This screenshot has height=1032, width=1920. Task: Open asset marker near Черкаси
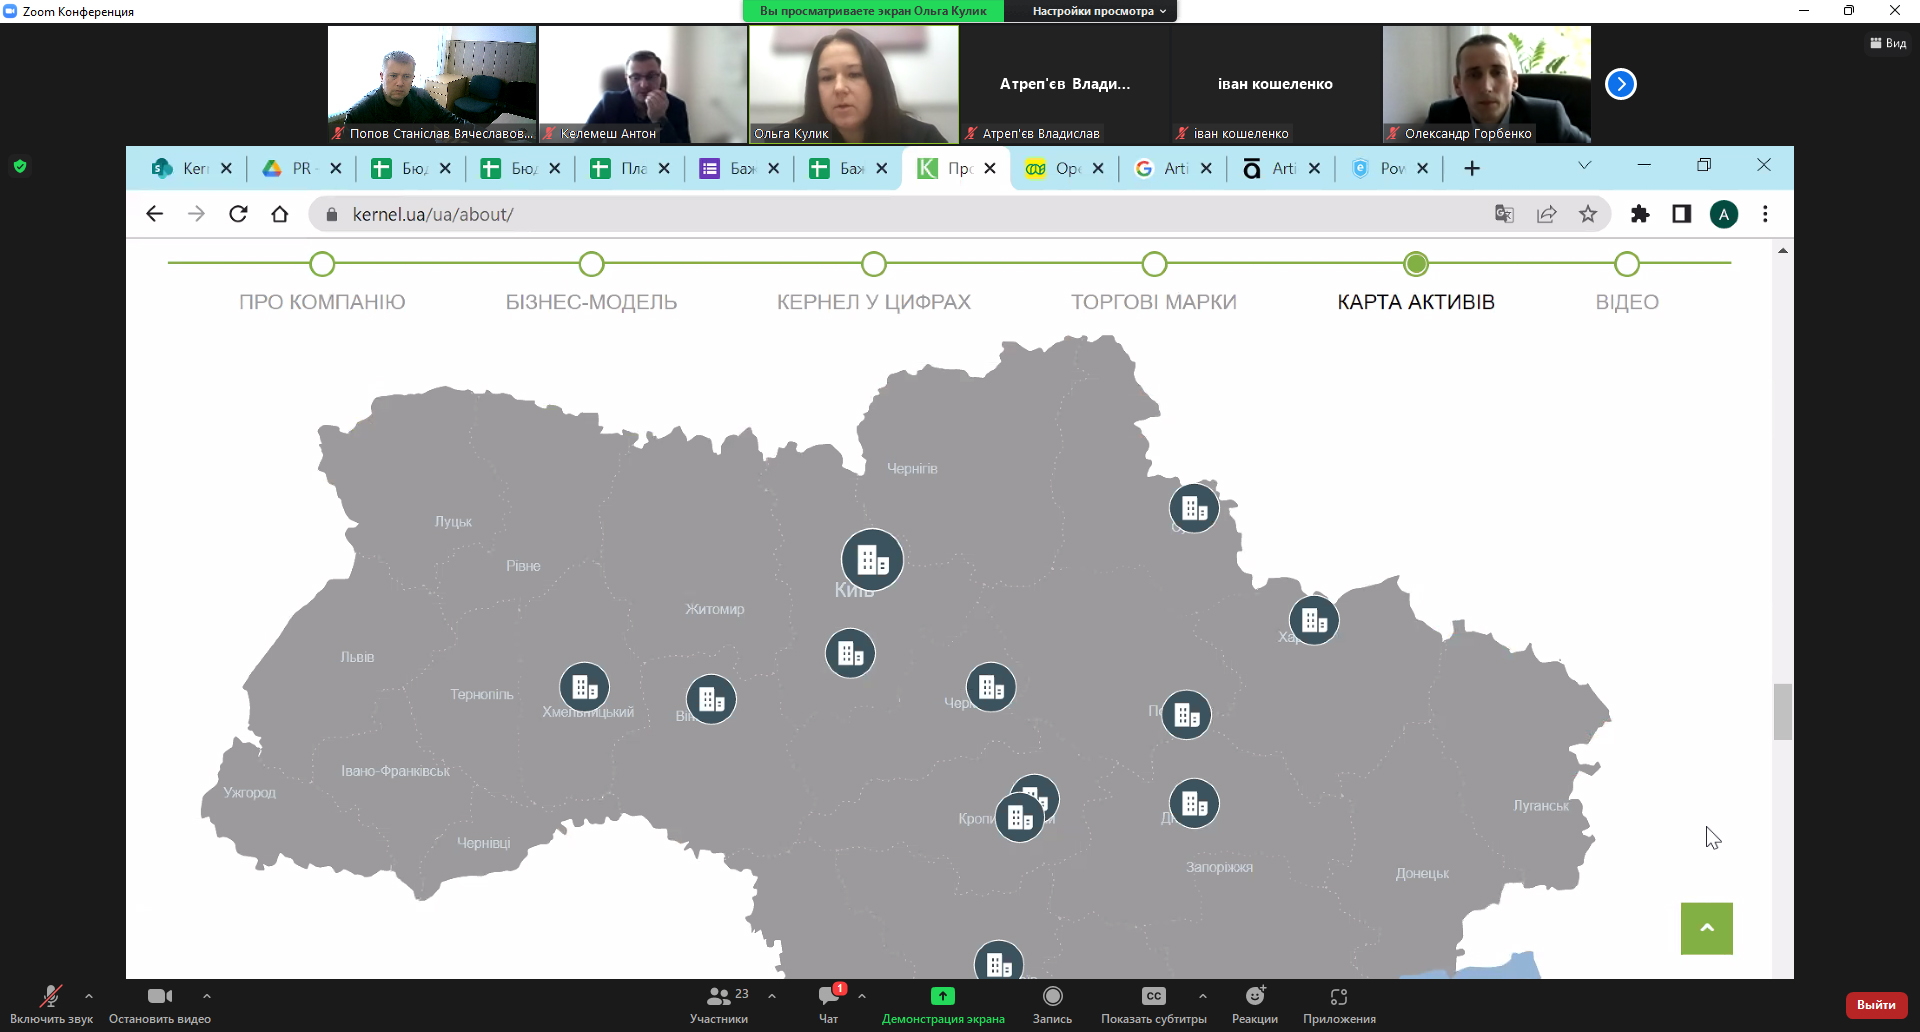coord(991,688)
